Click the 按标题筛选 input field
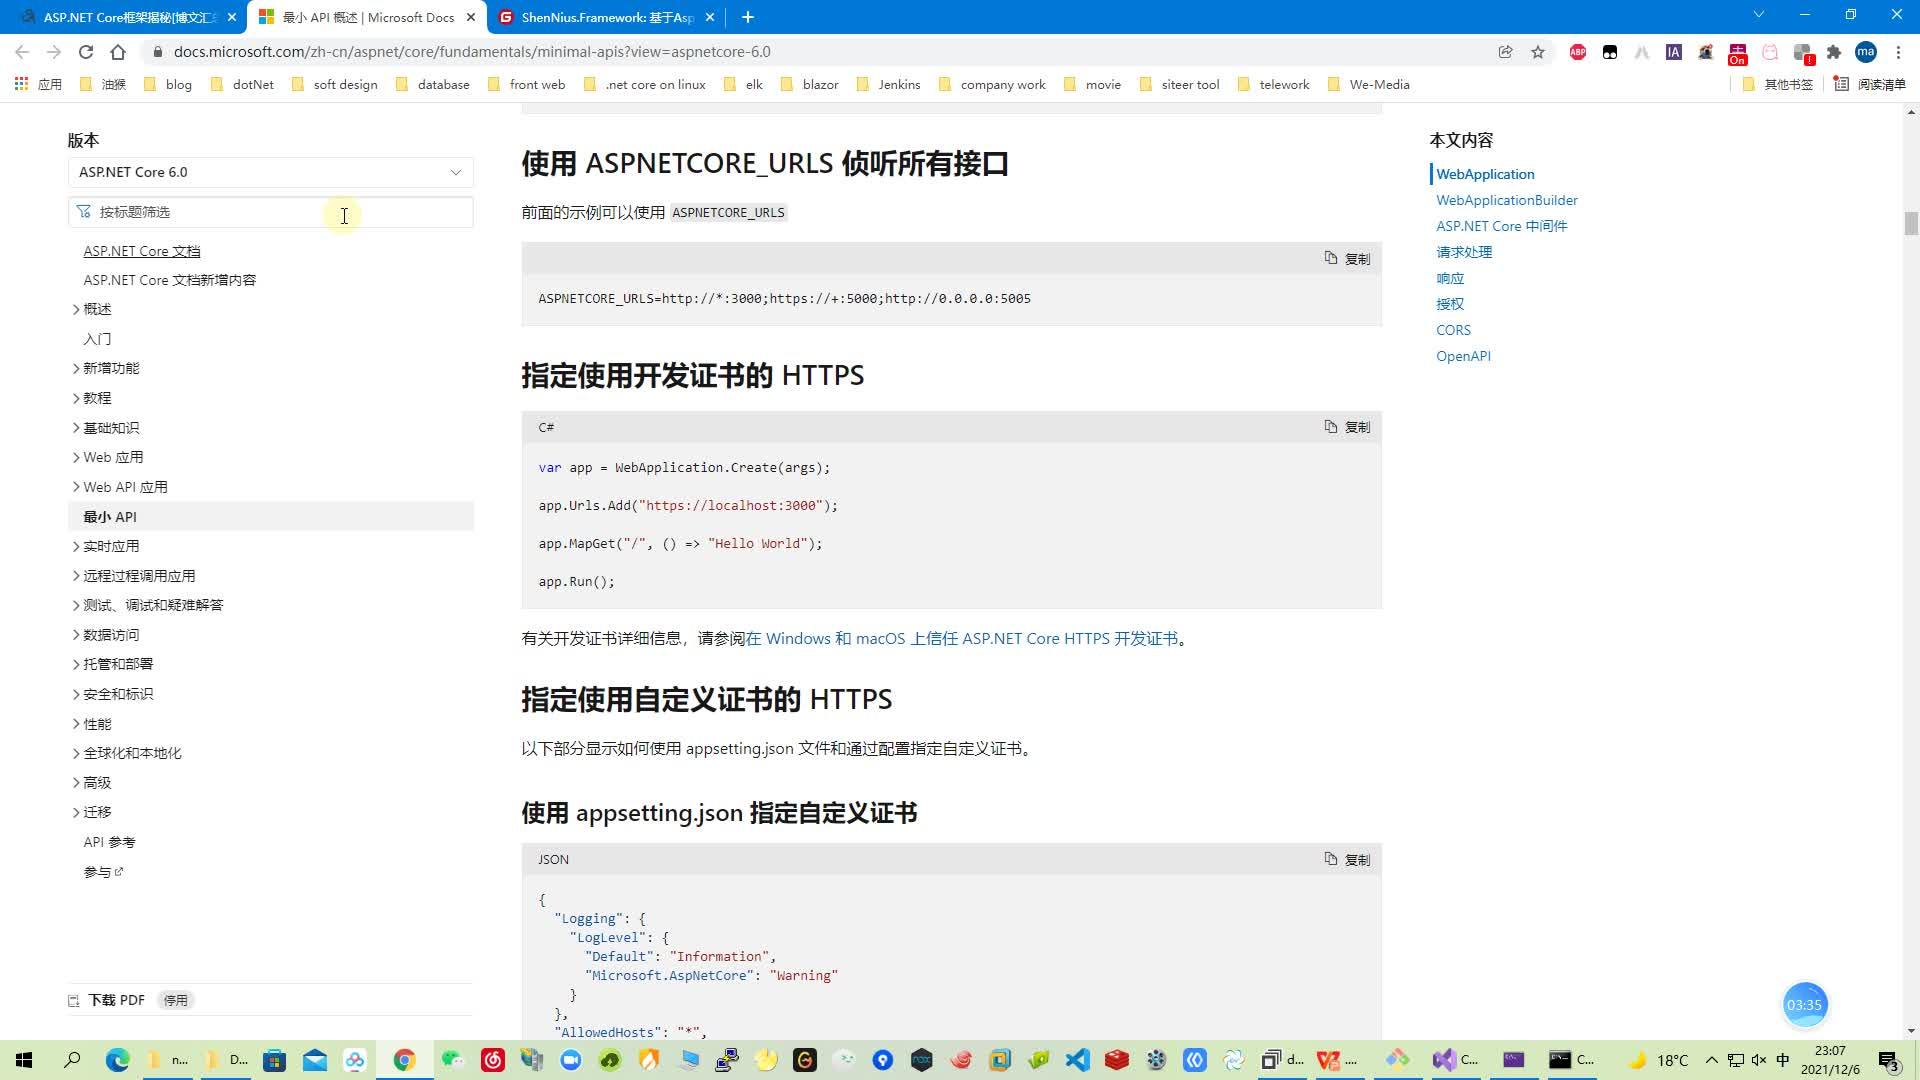Image resolution: width=1920 pixels, height=1080 pixels. pos(269,211)
